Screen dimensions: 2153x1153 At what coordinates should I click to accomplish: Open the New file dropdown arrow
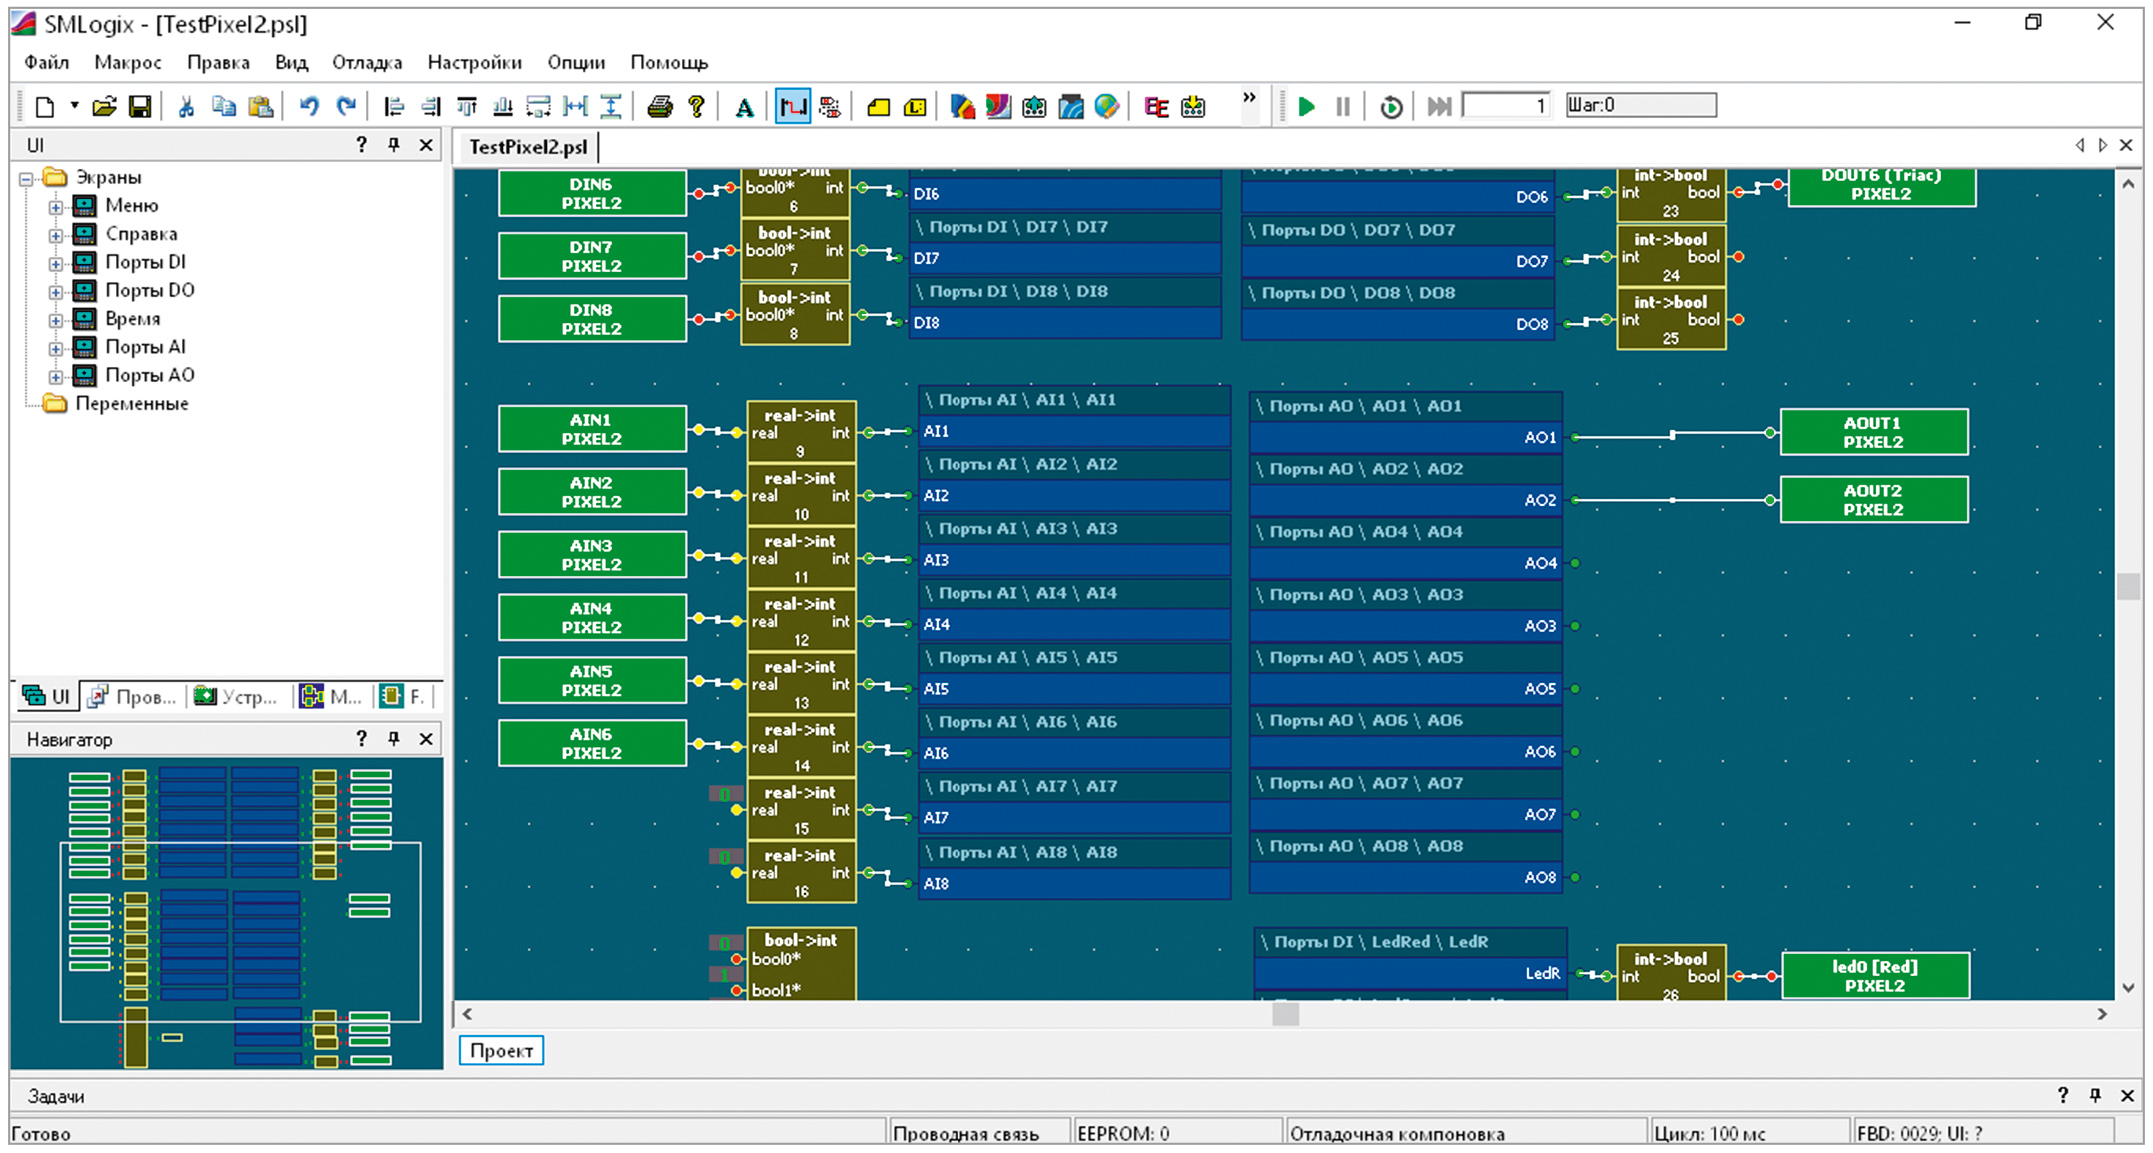(74, 106)
